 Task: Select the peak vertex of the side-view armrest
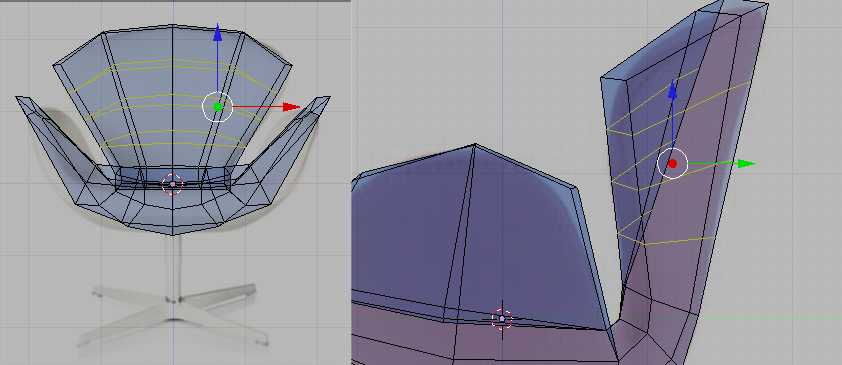click(475, 144)
